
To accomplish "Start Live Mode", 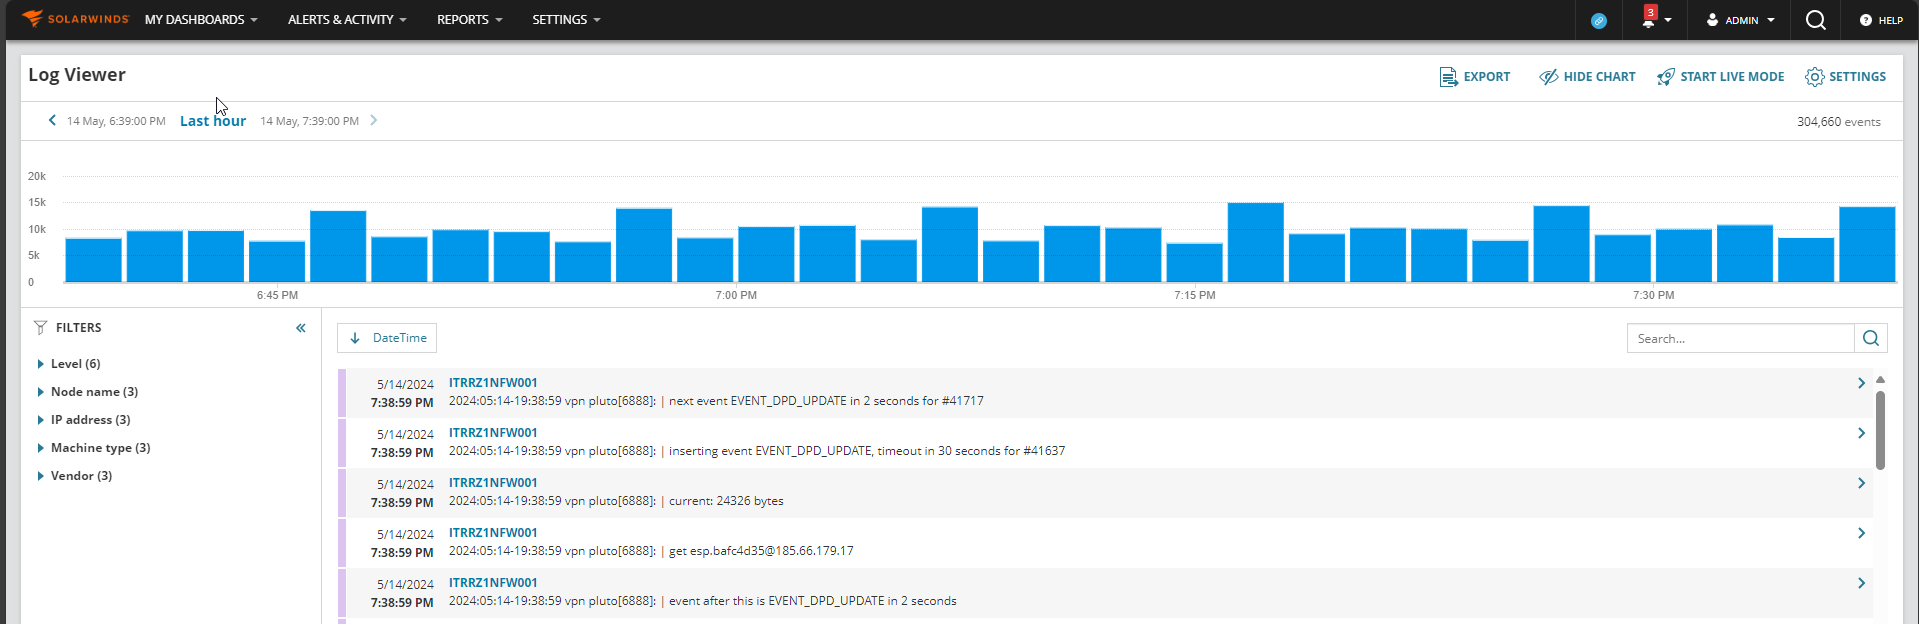I will (x=1720, y=77).
